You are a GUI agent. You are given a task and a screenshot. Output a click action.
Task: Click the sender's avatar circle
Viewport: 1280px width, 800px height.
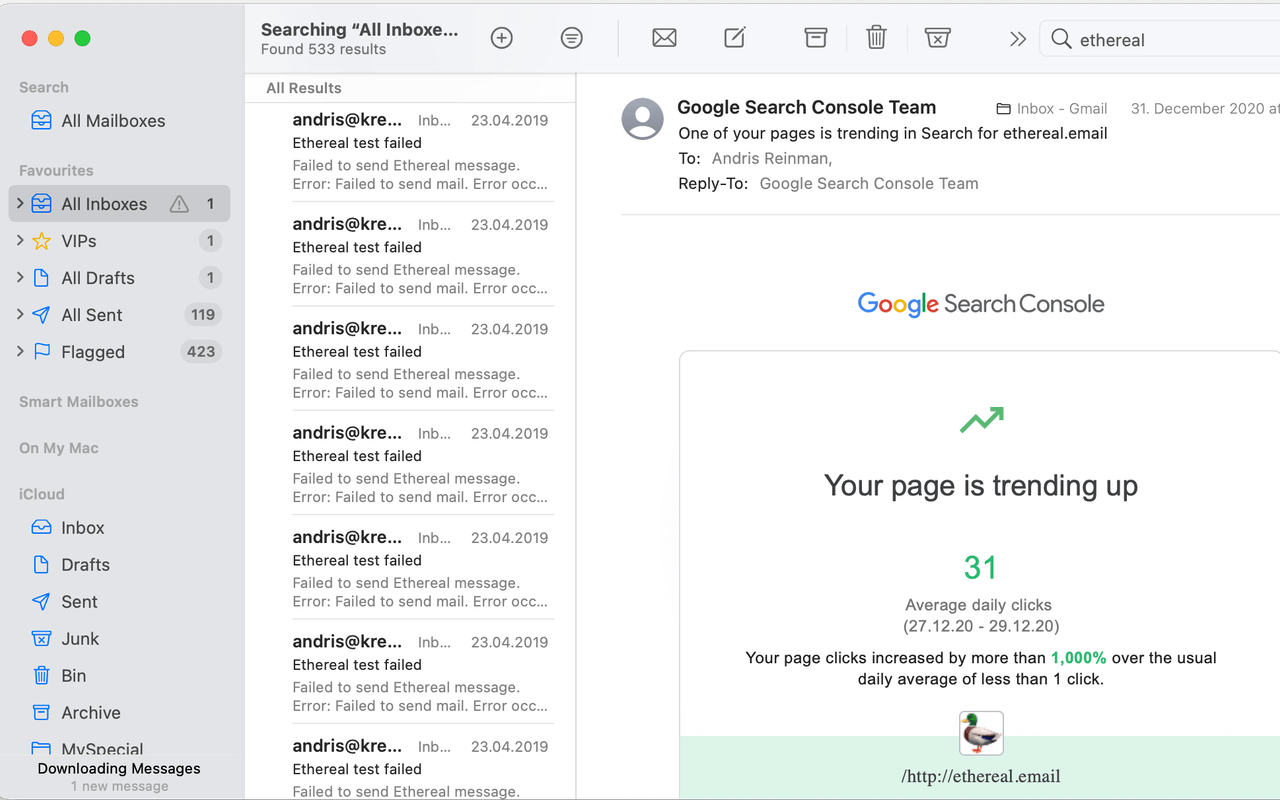click(x=642, y=120)
